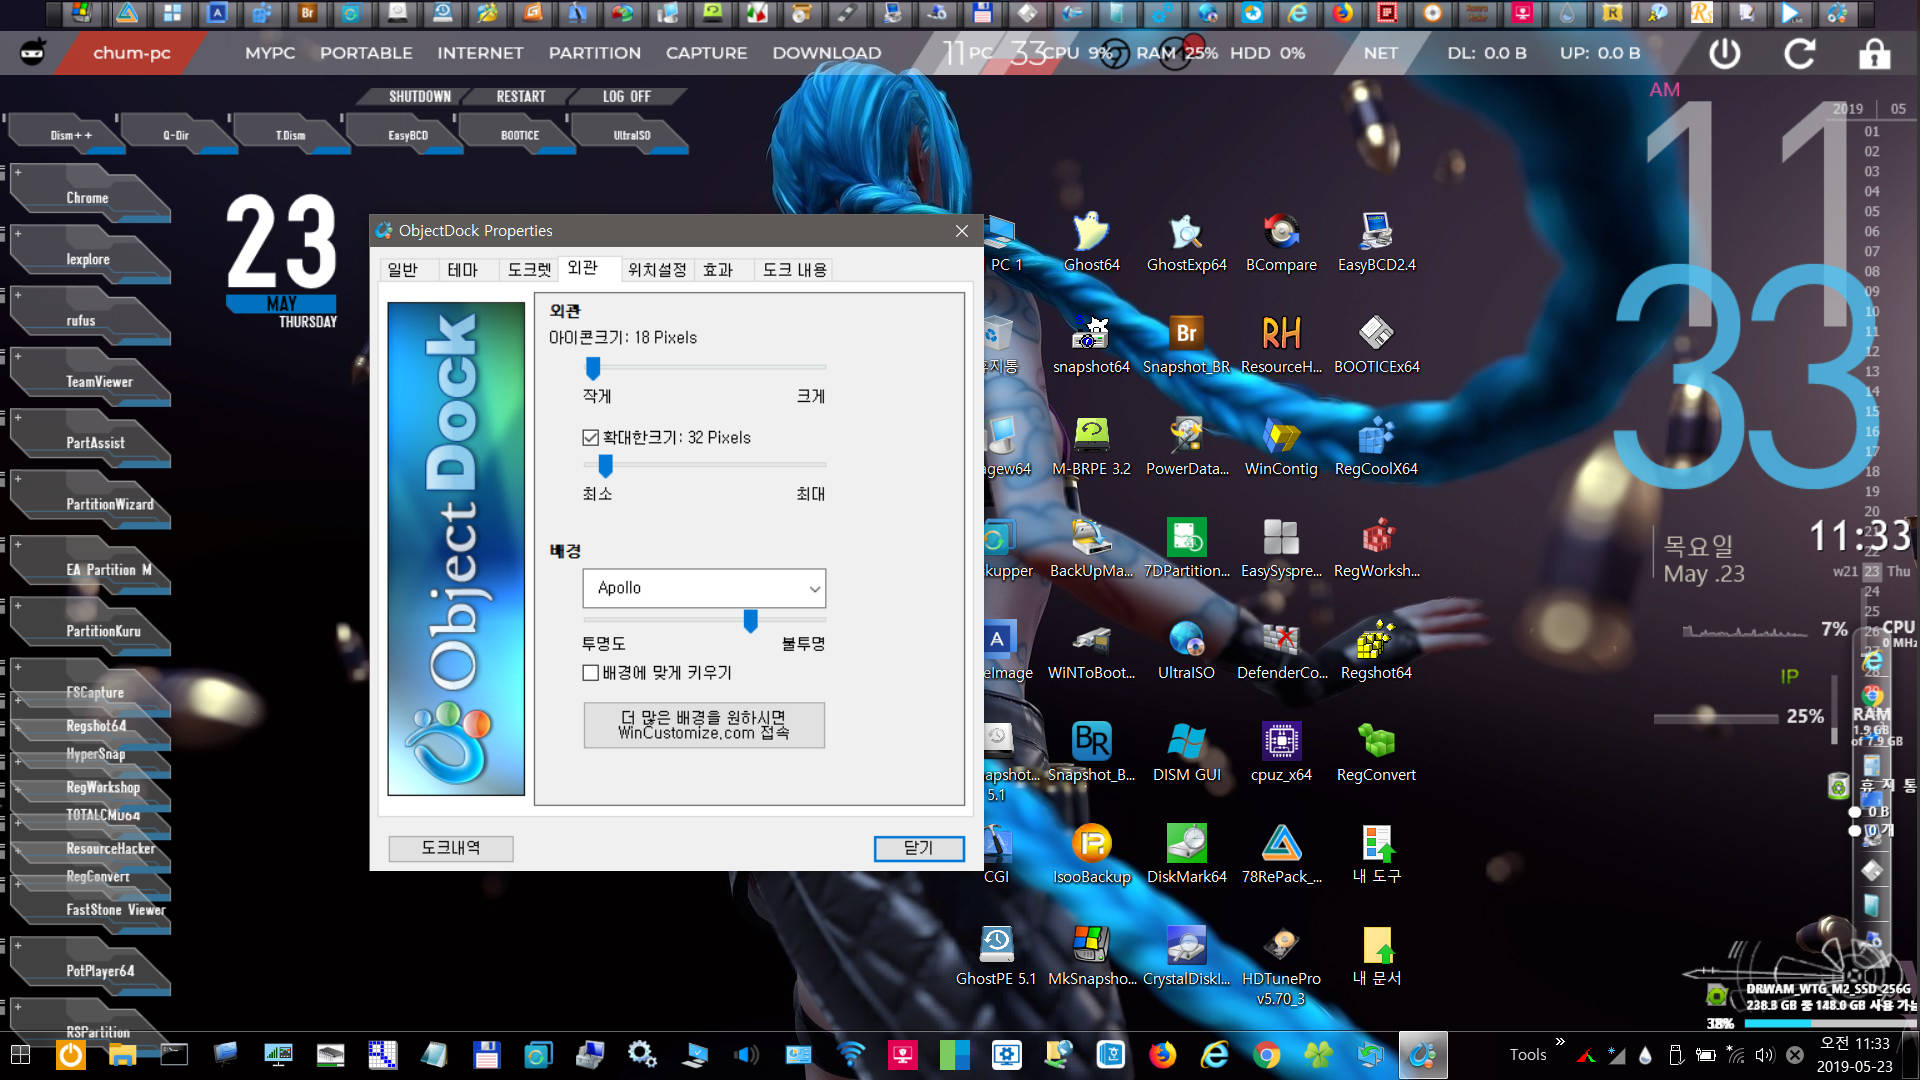The width and height of the screenshot is (1920, 1080).
Task: Open EasyBCD2.4 desktop icon
Action: 1377,243
